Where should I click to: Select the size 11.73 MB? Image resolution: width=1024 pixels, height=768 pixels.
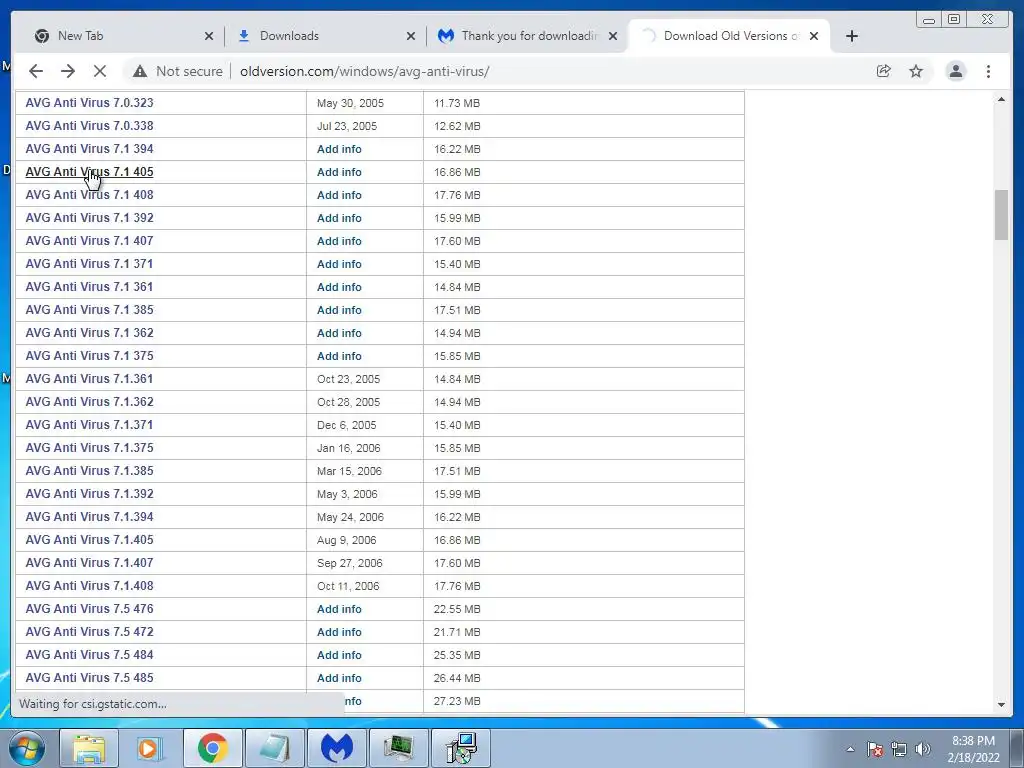click(x=457, y=103)
